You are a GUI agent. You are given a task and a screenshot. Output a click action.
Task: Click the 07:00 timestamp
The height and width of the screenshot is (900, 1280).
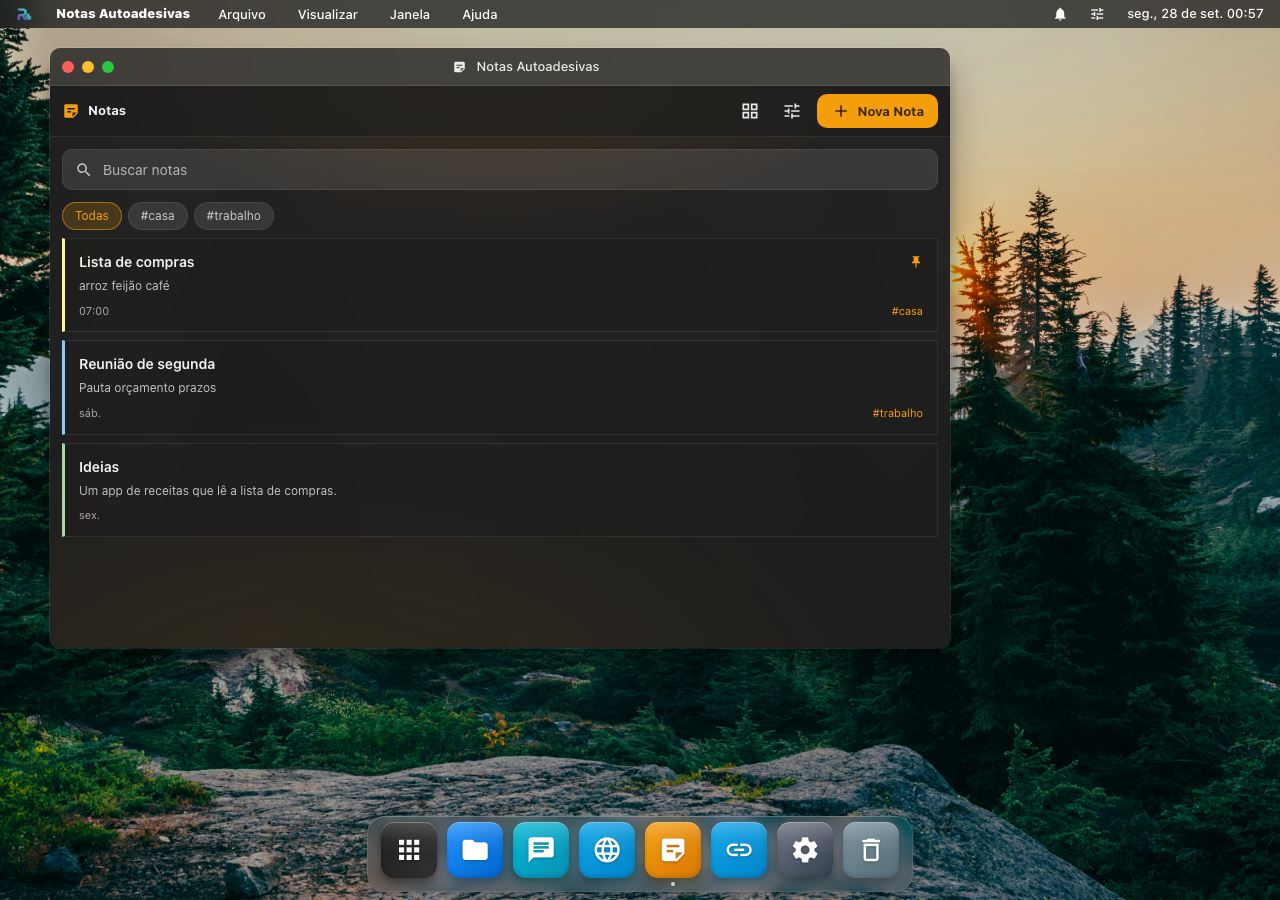(x=94, y=311)
